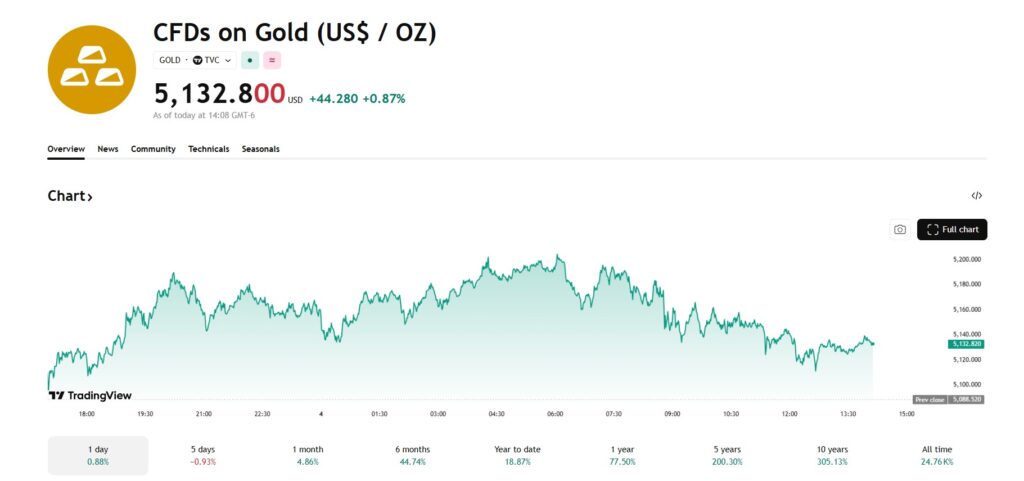Screen dimensions: 1024x481
Task: Expand the Chart heading chevron
Action: [x=90, y=197]
